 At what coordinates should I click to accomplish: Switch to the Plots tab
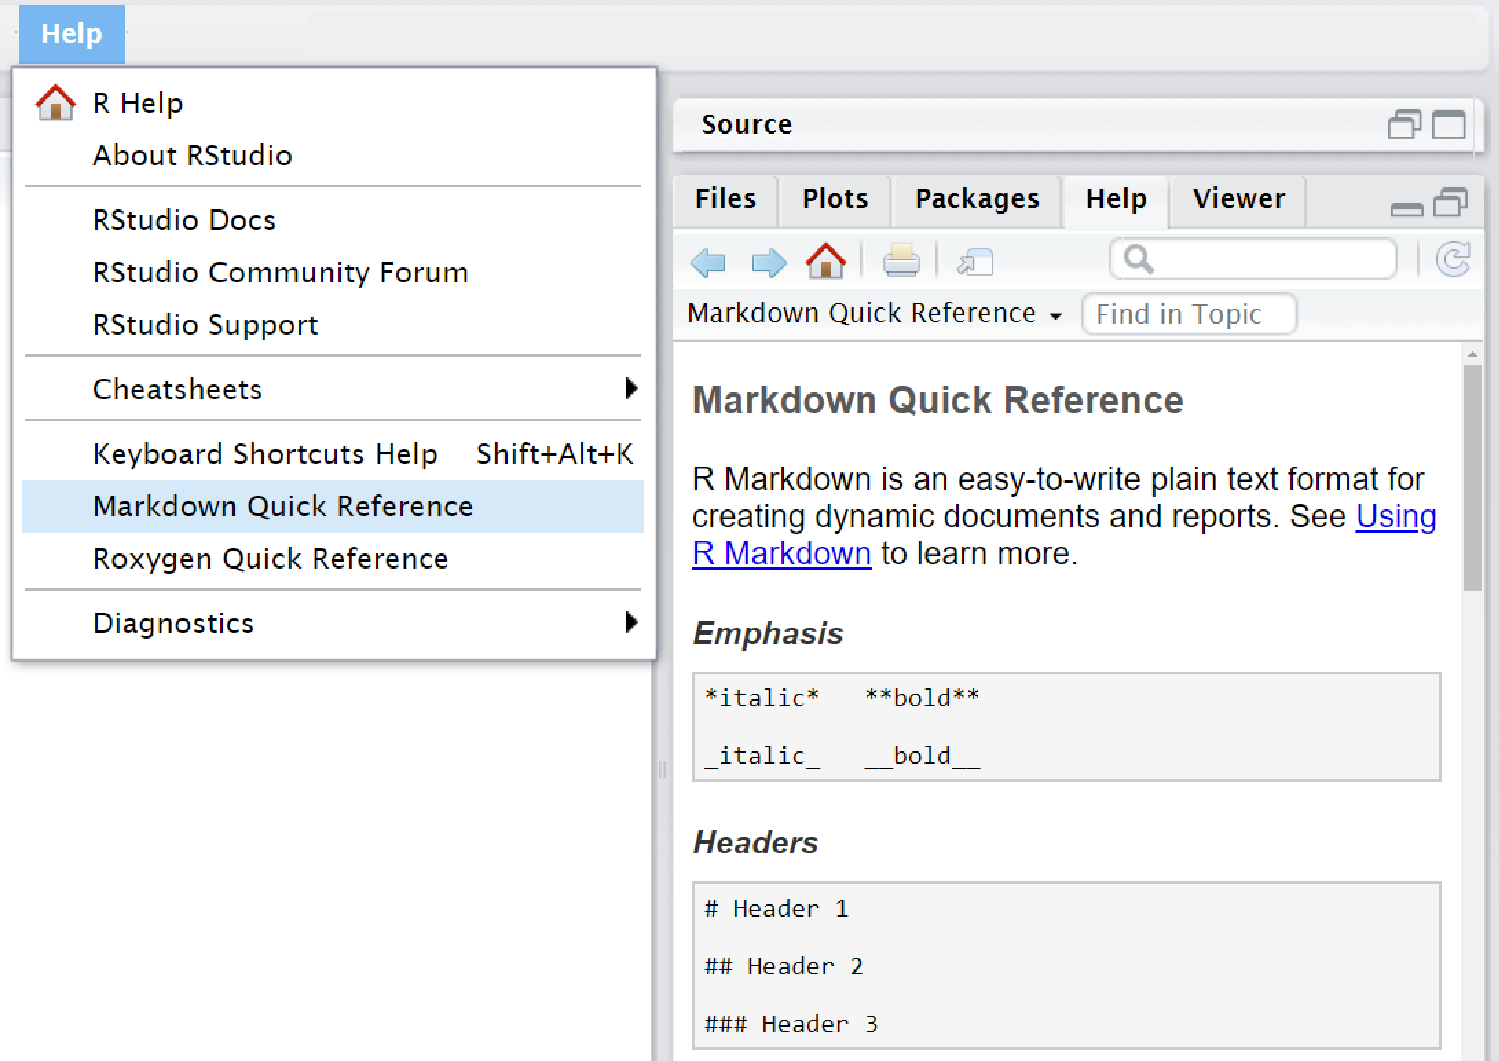(x=835, y=199)
